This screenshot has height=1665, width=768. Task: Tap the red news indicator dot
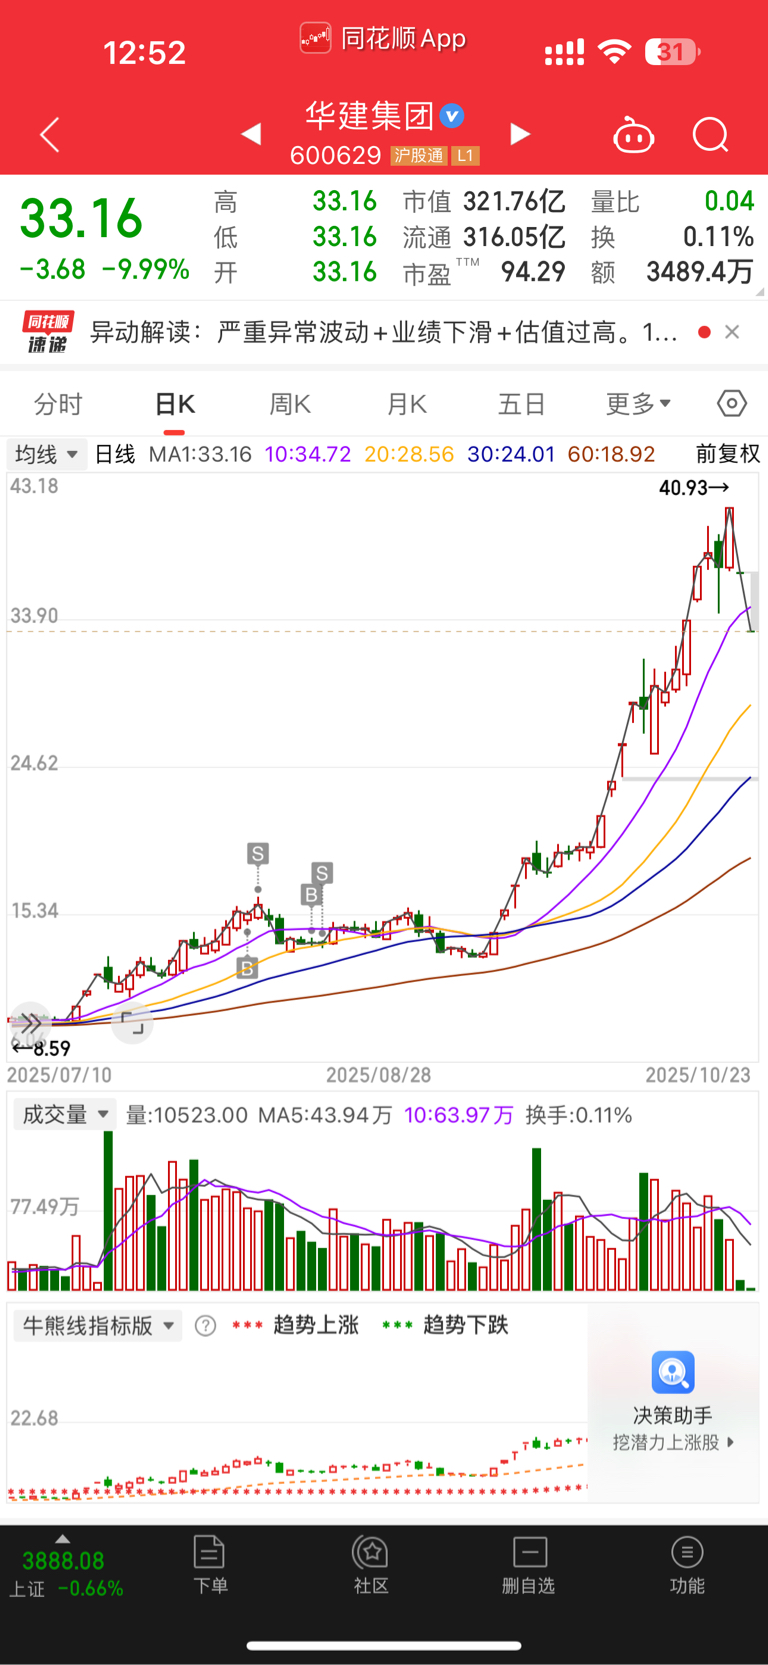(704, 332)
